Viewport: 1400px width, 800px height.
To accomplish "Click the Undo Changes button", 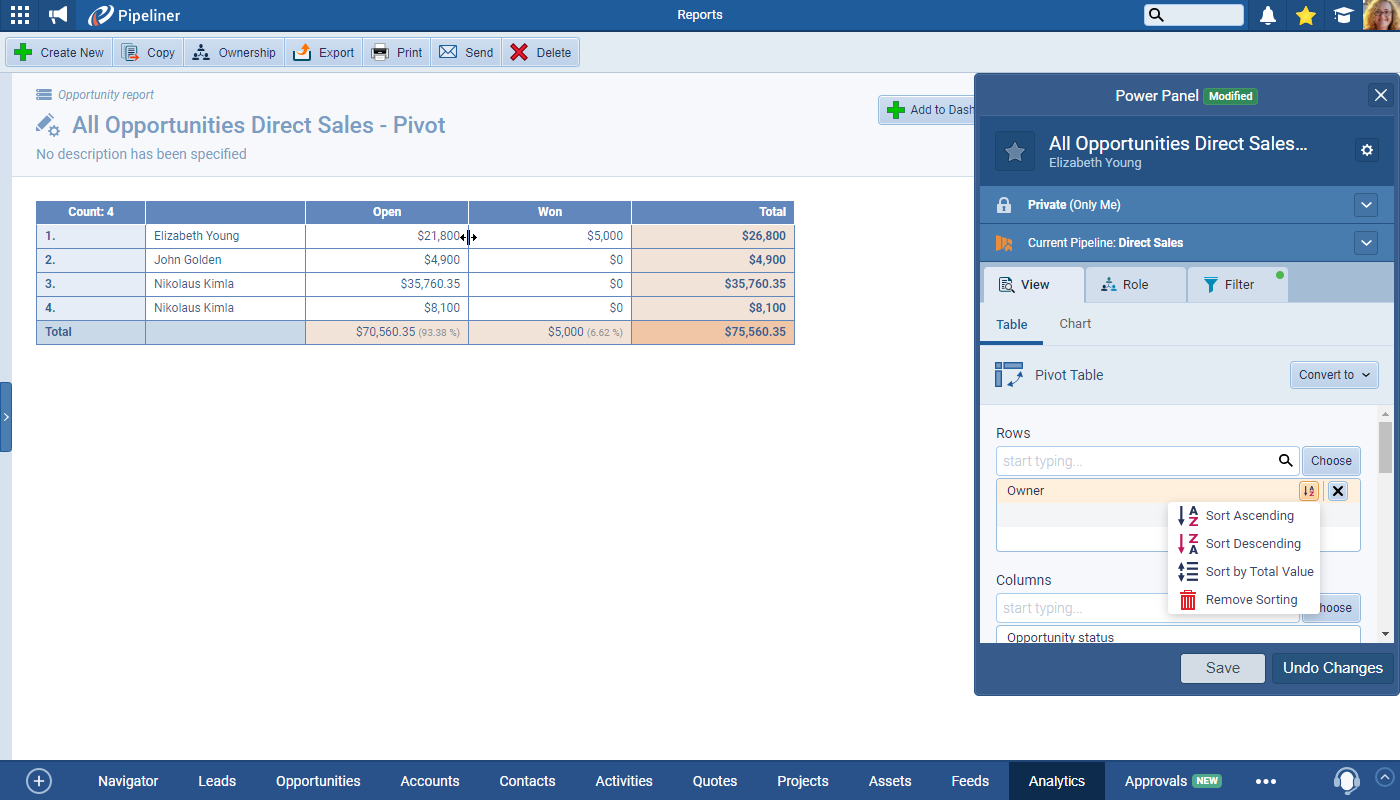I will [1332, 668].
